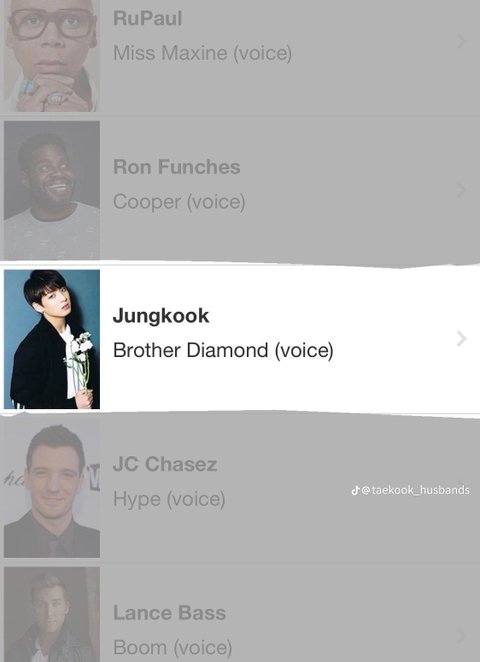
Task: Open the @taekook_husbands watermark handle
Action: pyautogui.click(x=416, y=490)
